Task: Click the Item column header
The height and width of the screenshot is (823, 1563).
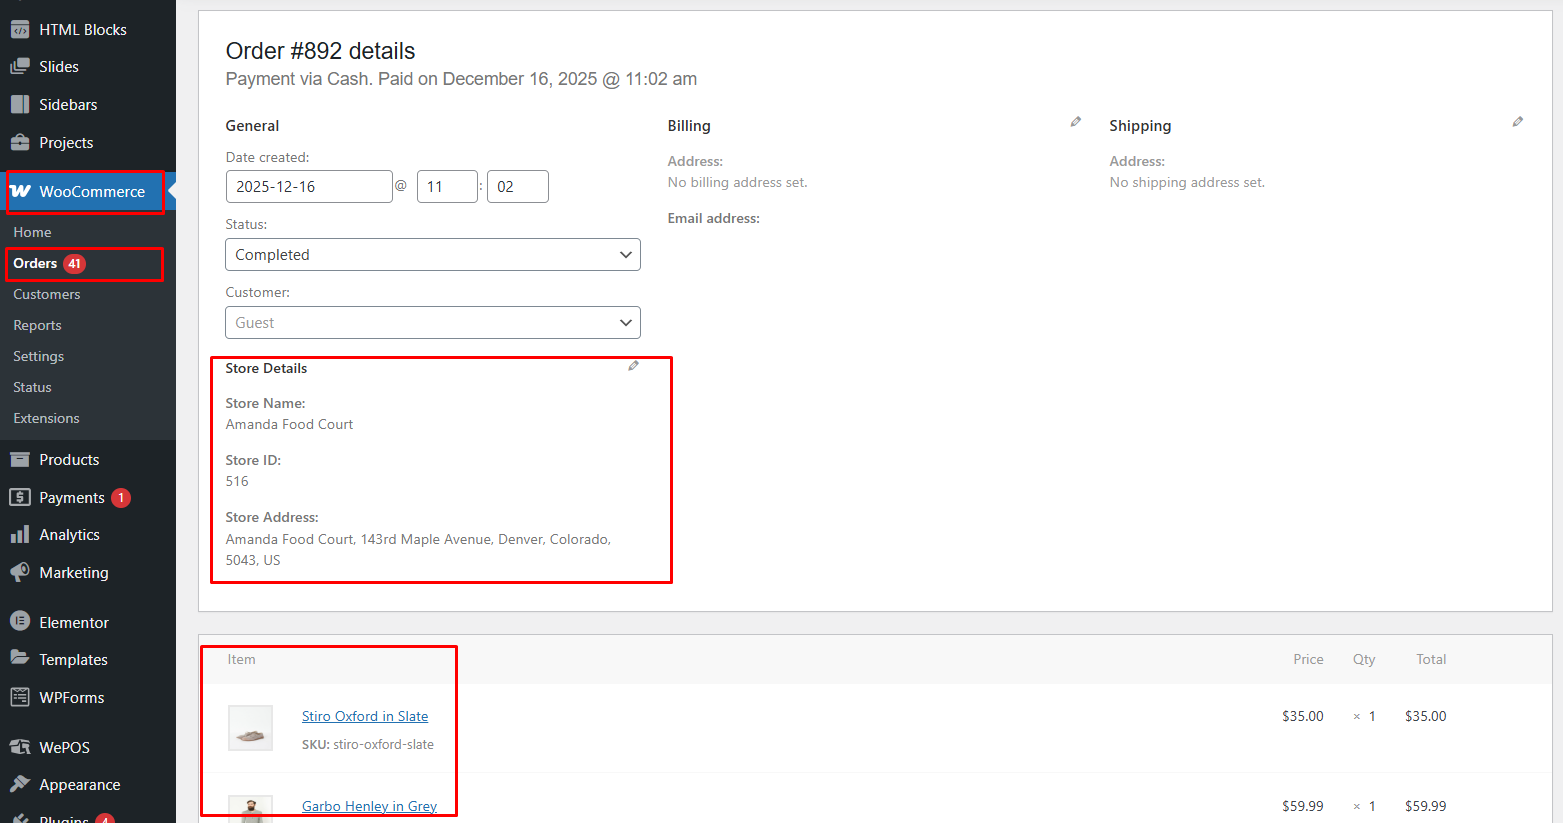Action: tap(241, 659)
